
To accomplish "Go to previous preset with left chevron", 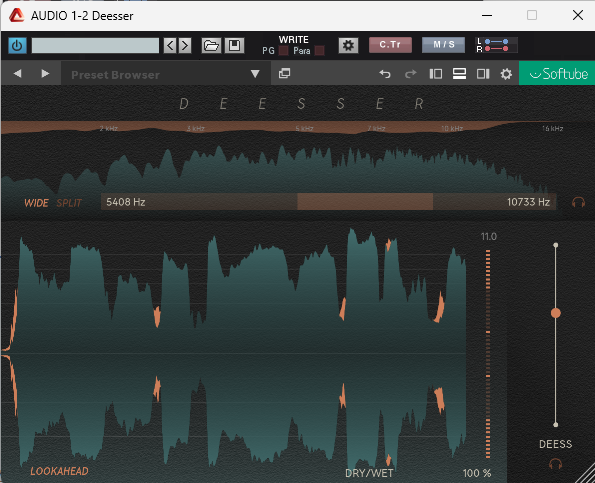I will [170, 46].
